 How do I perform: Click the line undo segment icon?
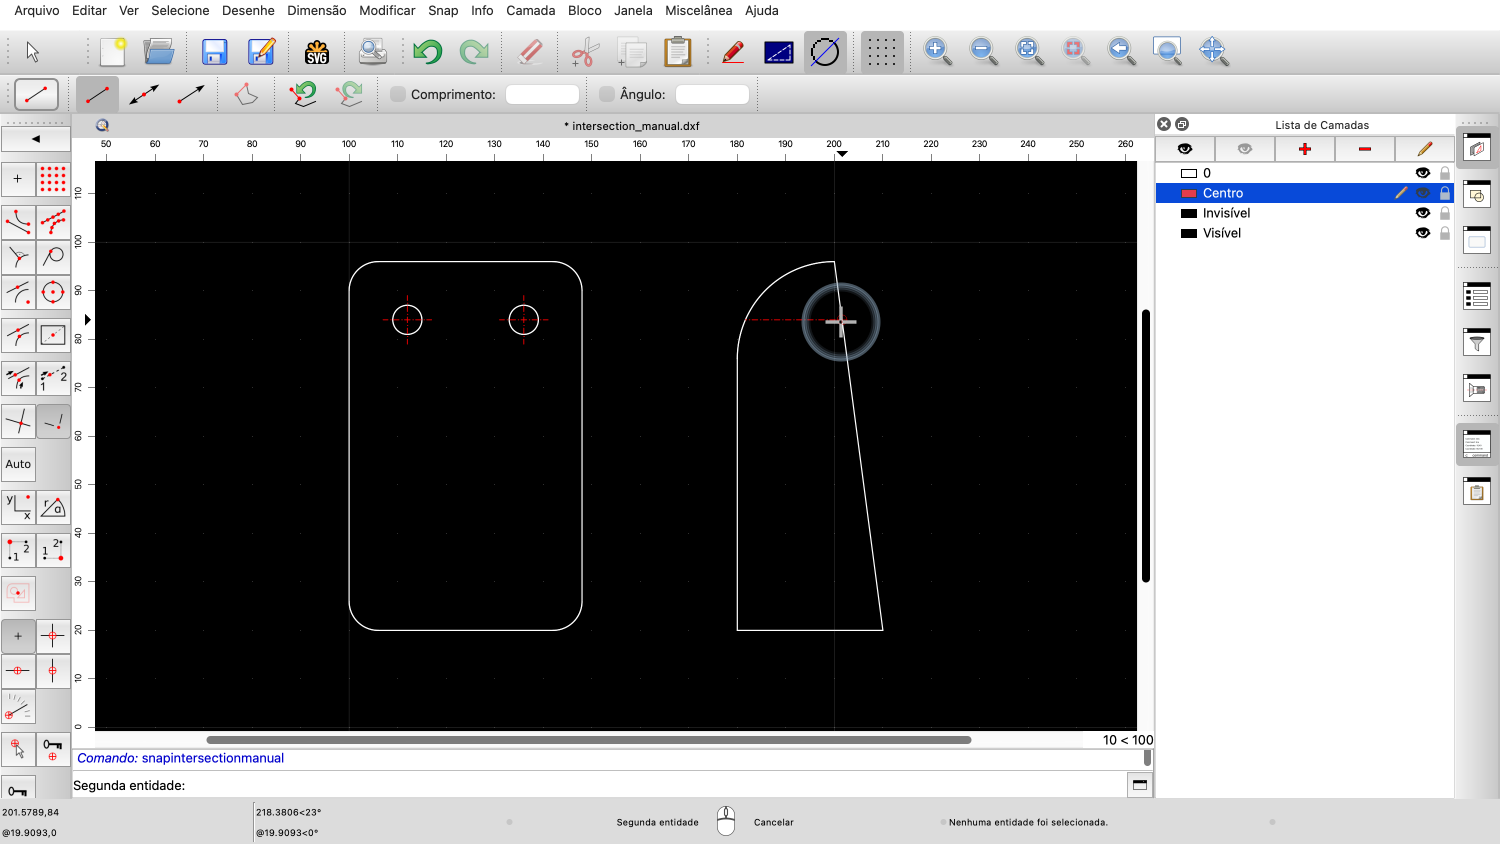[302, 94]
